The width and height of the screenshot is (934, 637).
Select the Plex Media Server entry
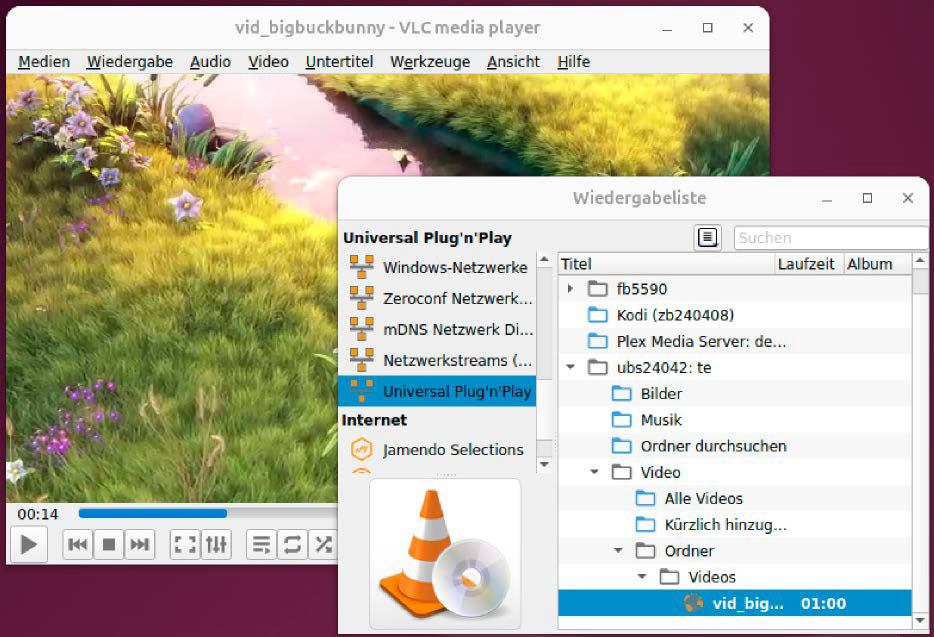pyautogui.click(x=735, y=341)
